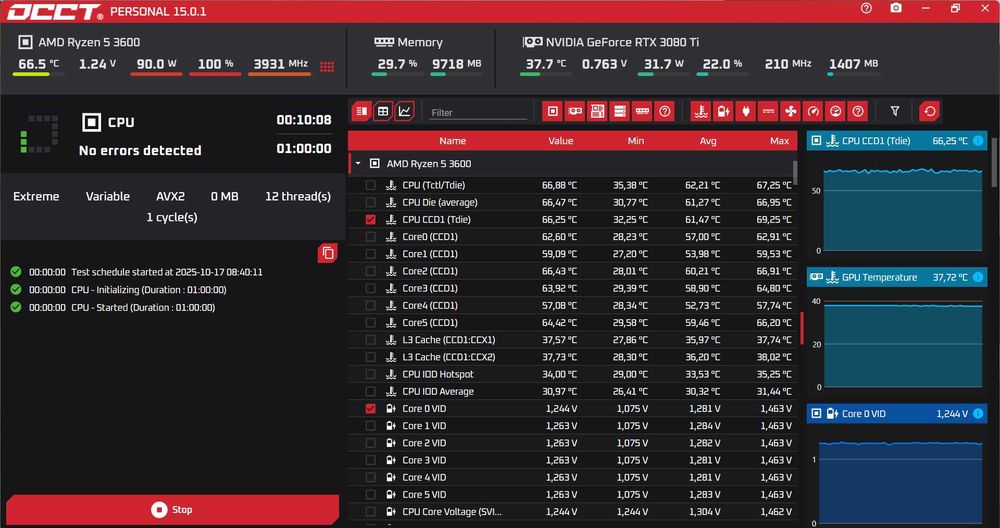Check the CPU (Tctl/Tdie) checkbox
This screenshot has height=528, width=1000.
(x=371, y=185)
